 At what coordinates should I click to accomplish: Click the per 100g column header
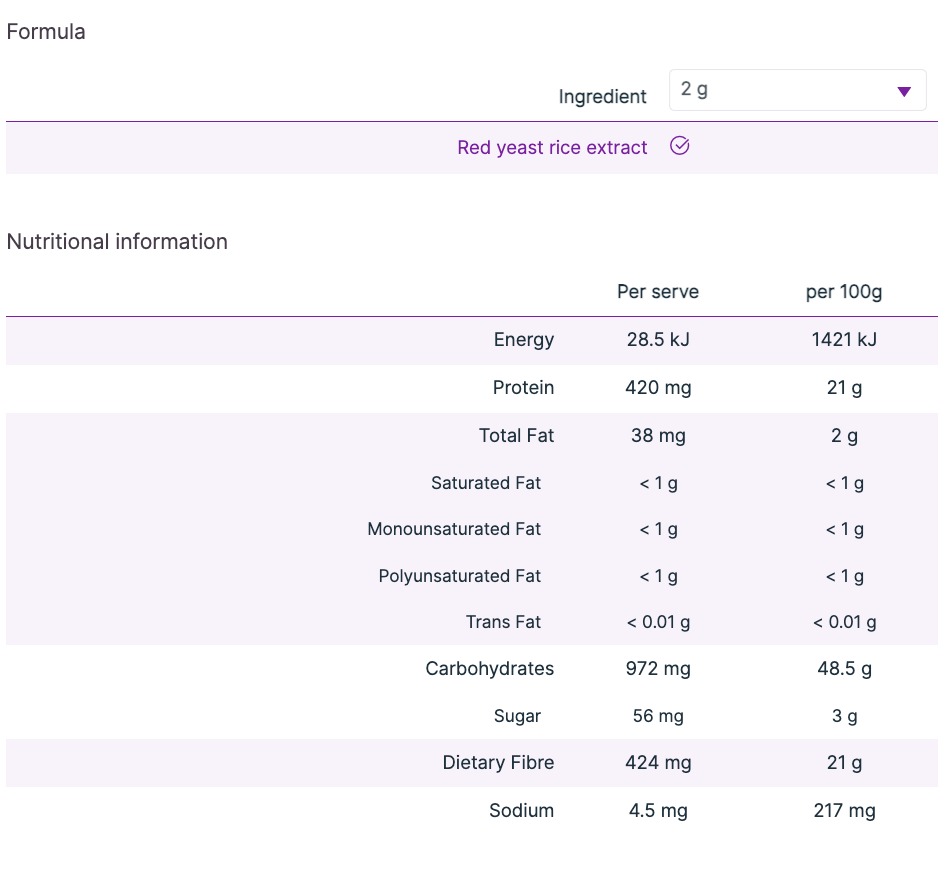pyautogui.click(x=844, y=292)
